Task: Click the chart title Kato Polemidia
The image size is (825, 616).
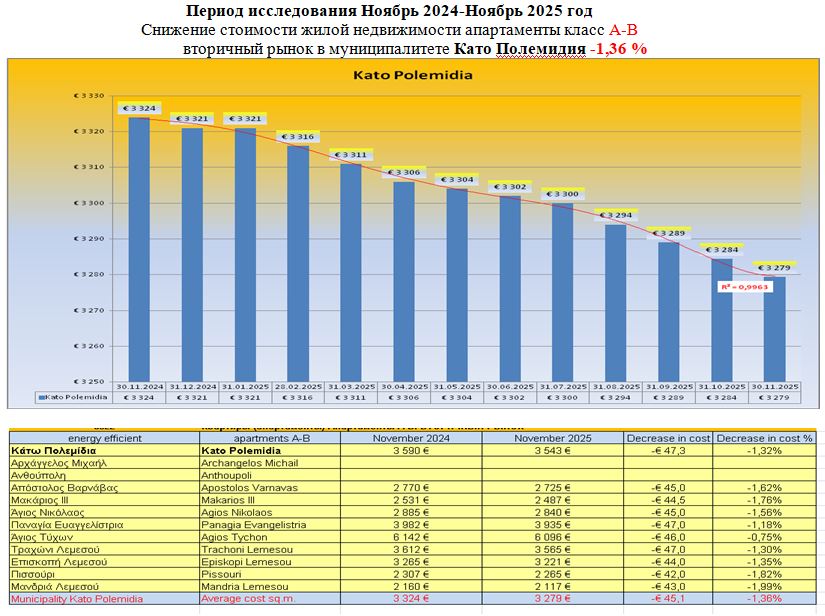Action: (x=413, y=75)
